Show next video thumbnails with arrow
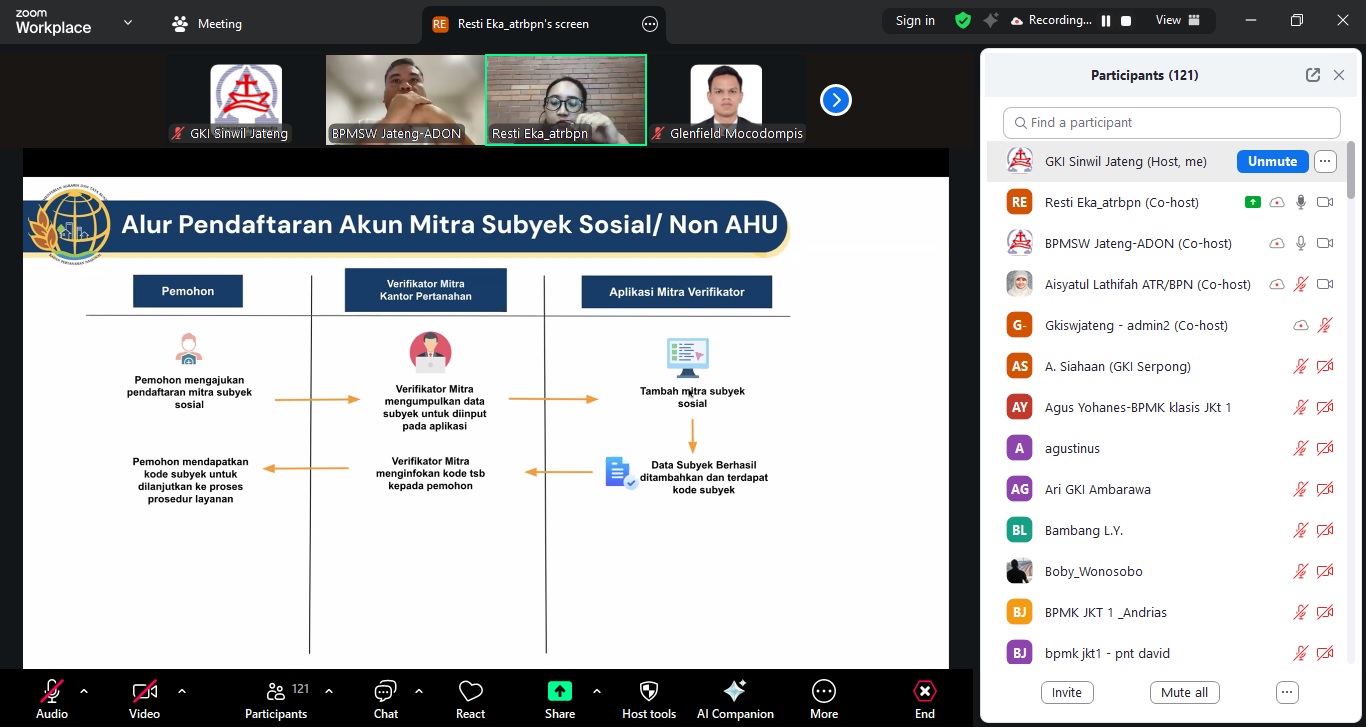The width and height of the screenshot is (1366, 728). (x=836, y=100)
